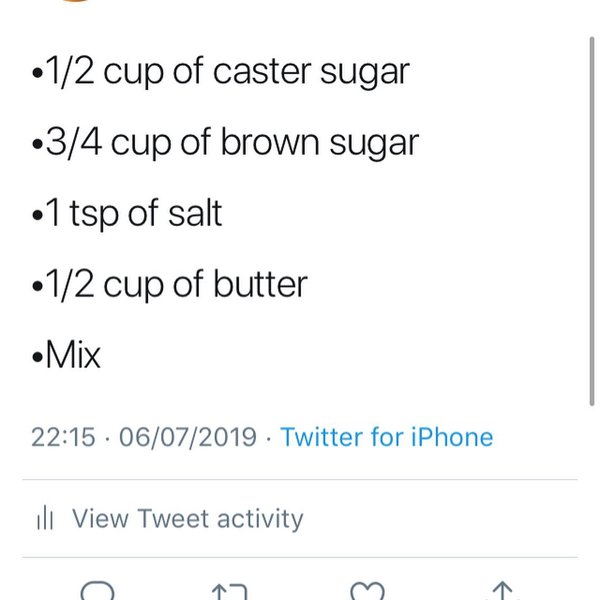Tap the reply speech bubble icon

tap(97, 592)
